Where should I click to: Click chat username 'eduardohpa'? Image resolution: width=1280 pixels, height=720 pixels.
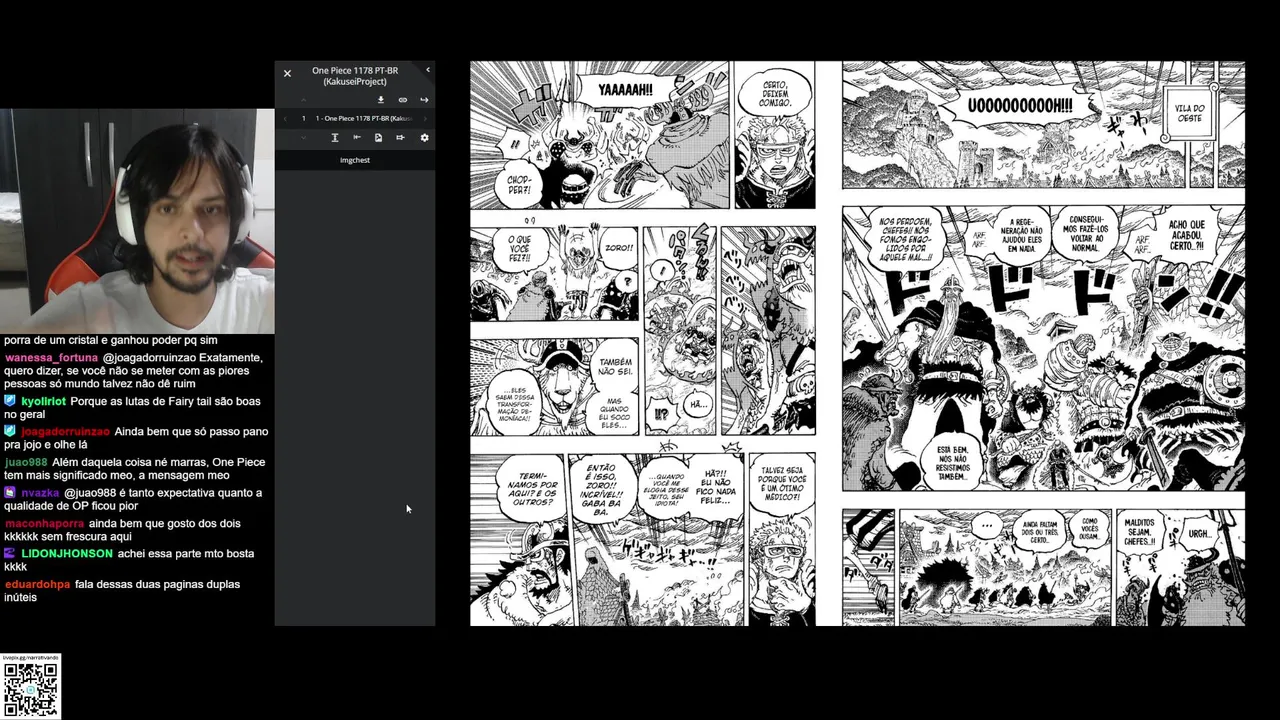pyautogui.click(x=37, y=584)
